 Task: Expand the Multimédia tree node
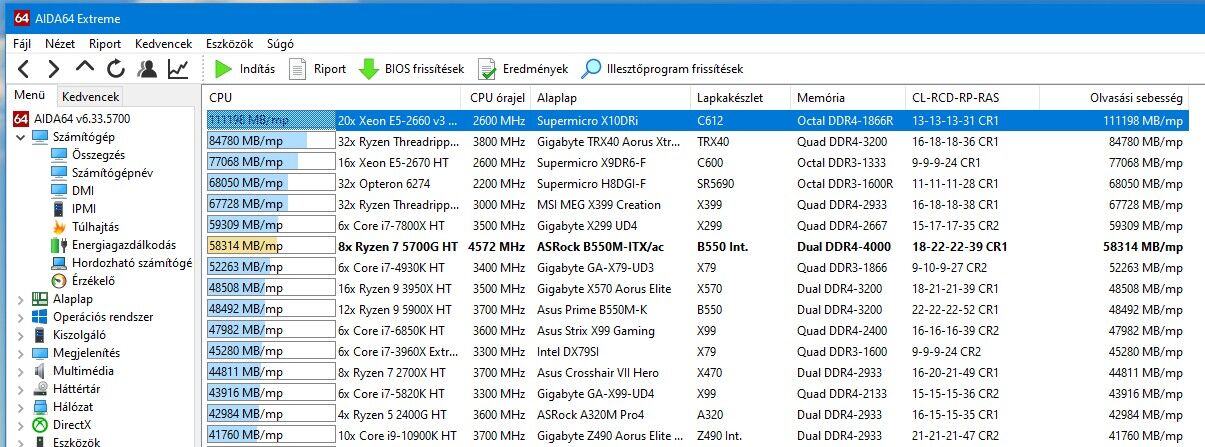pos(21,371)
